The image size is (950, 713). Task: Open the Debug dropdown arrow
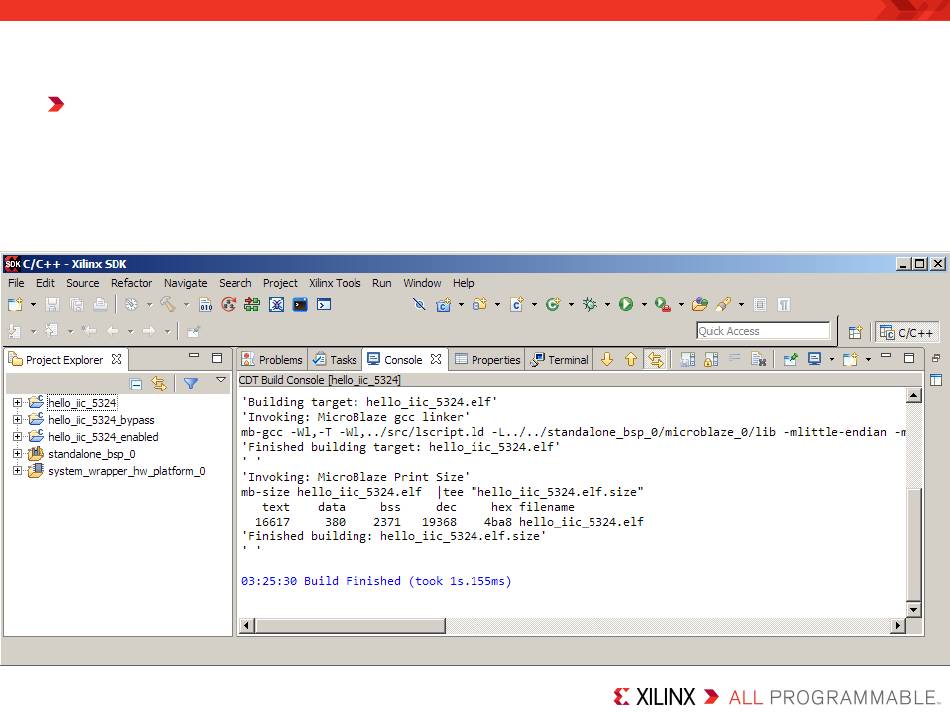pos(607,304)
